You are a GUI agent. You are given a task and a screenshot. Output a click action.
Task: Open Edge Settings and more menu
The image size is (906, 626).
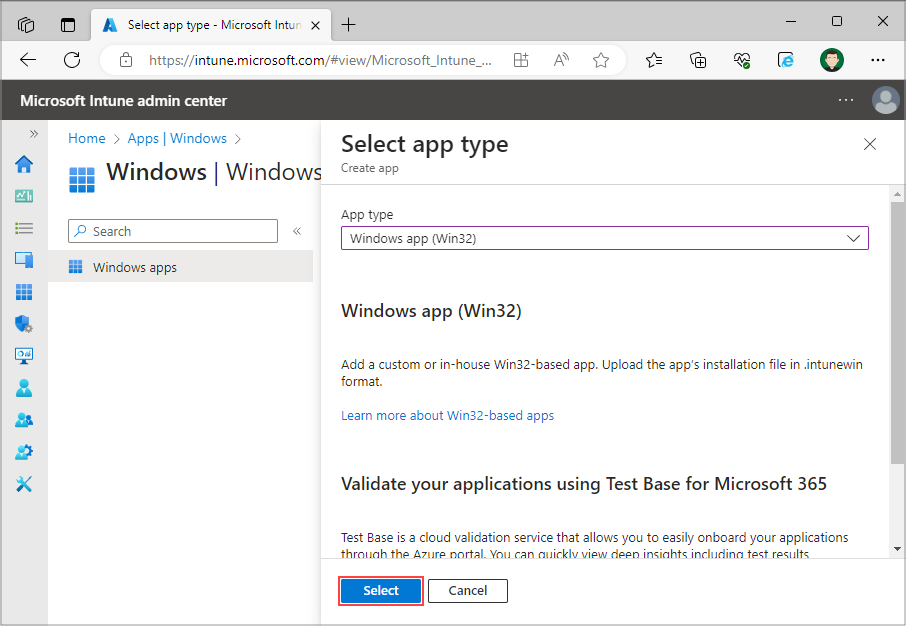pos(878,60)
